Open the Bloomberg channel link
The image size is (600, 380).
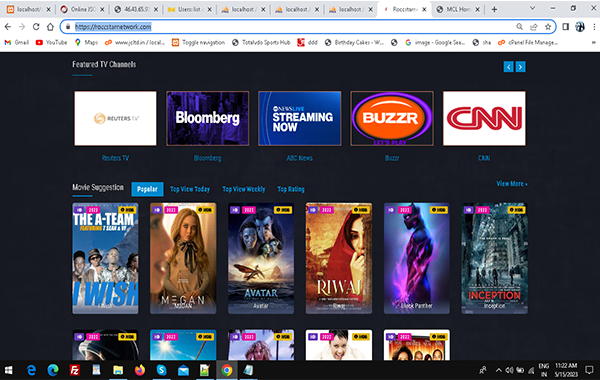207,158
